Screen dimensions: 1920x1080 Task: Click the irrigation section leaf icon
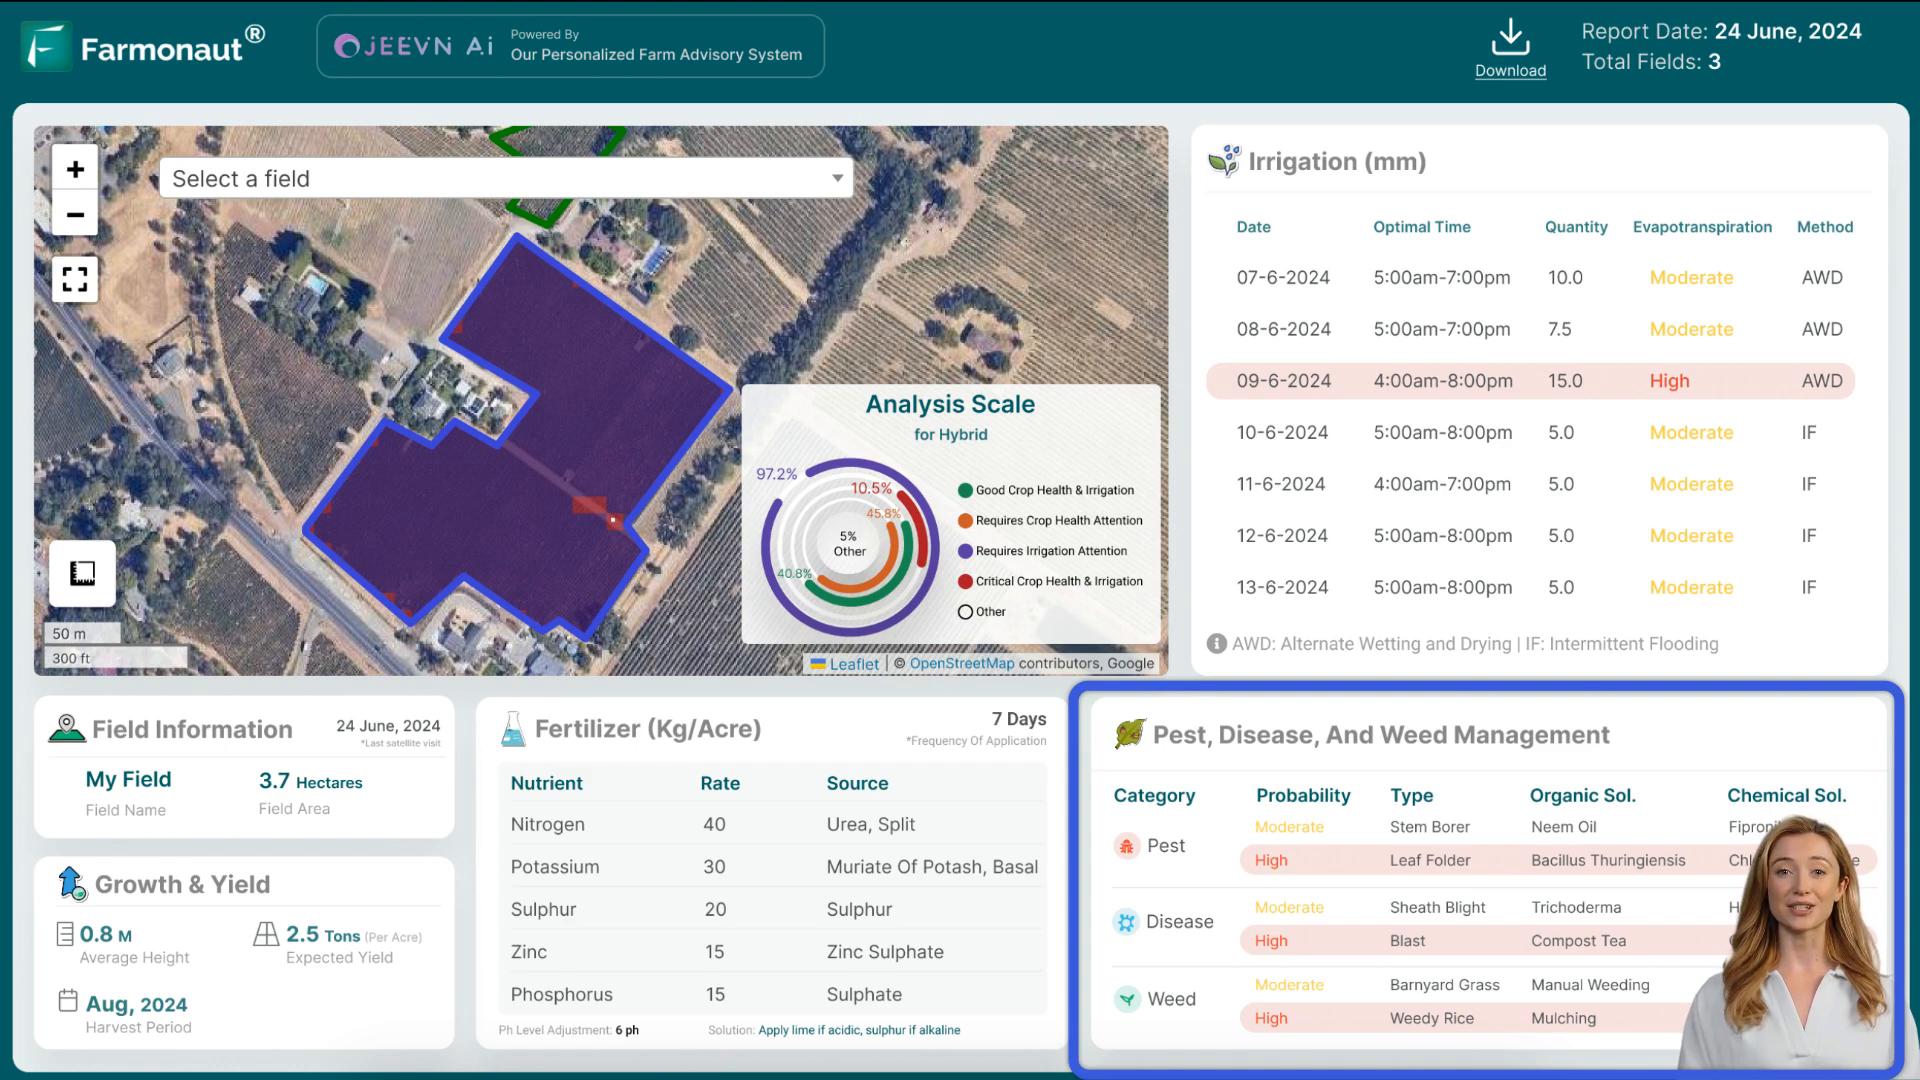(x=1224, y=161)
